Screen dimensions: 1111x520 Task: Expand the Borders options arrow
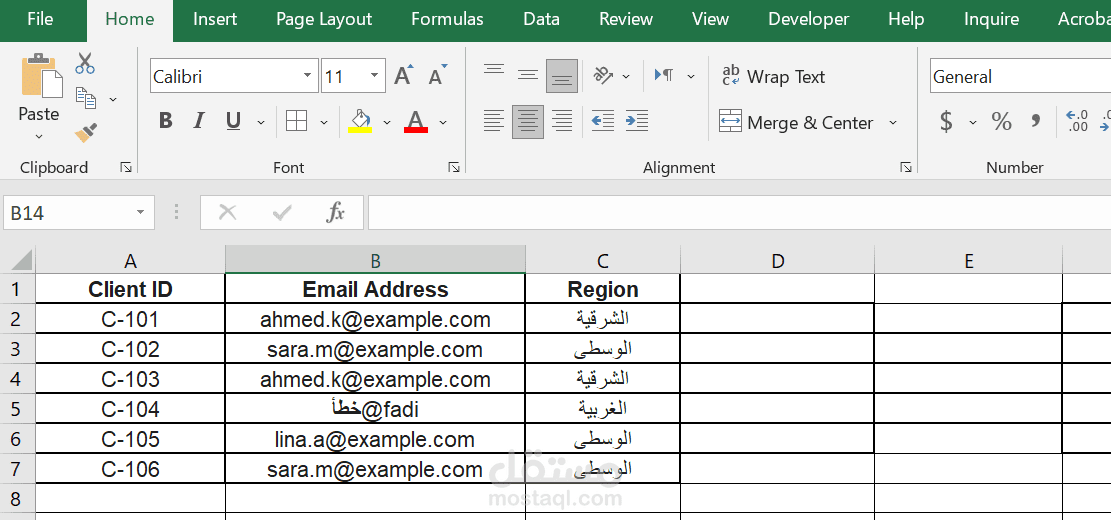pyautogui.click(x=324, y=122)
